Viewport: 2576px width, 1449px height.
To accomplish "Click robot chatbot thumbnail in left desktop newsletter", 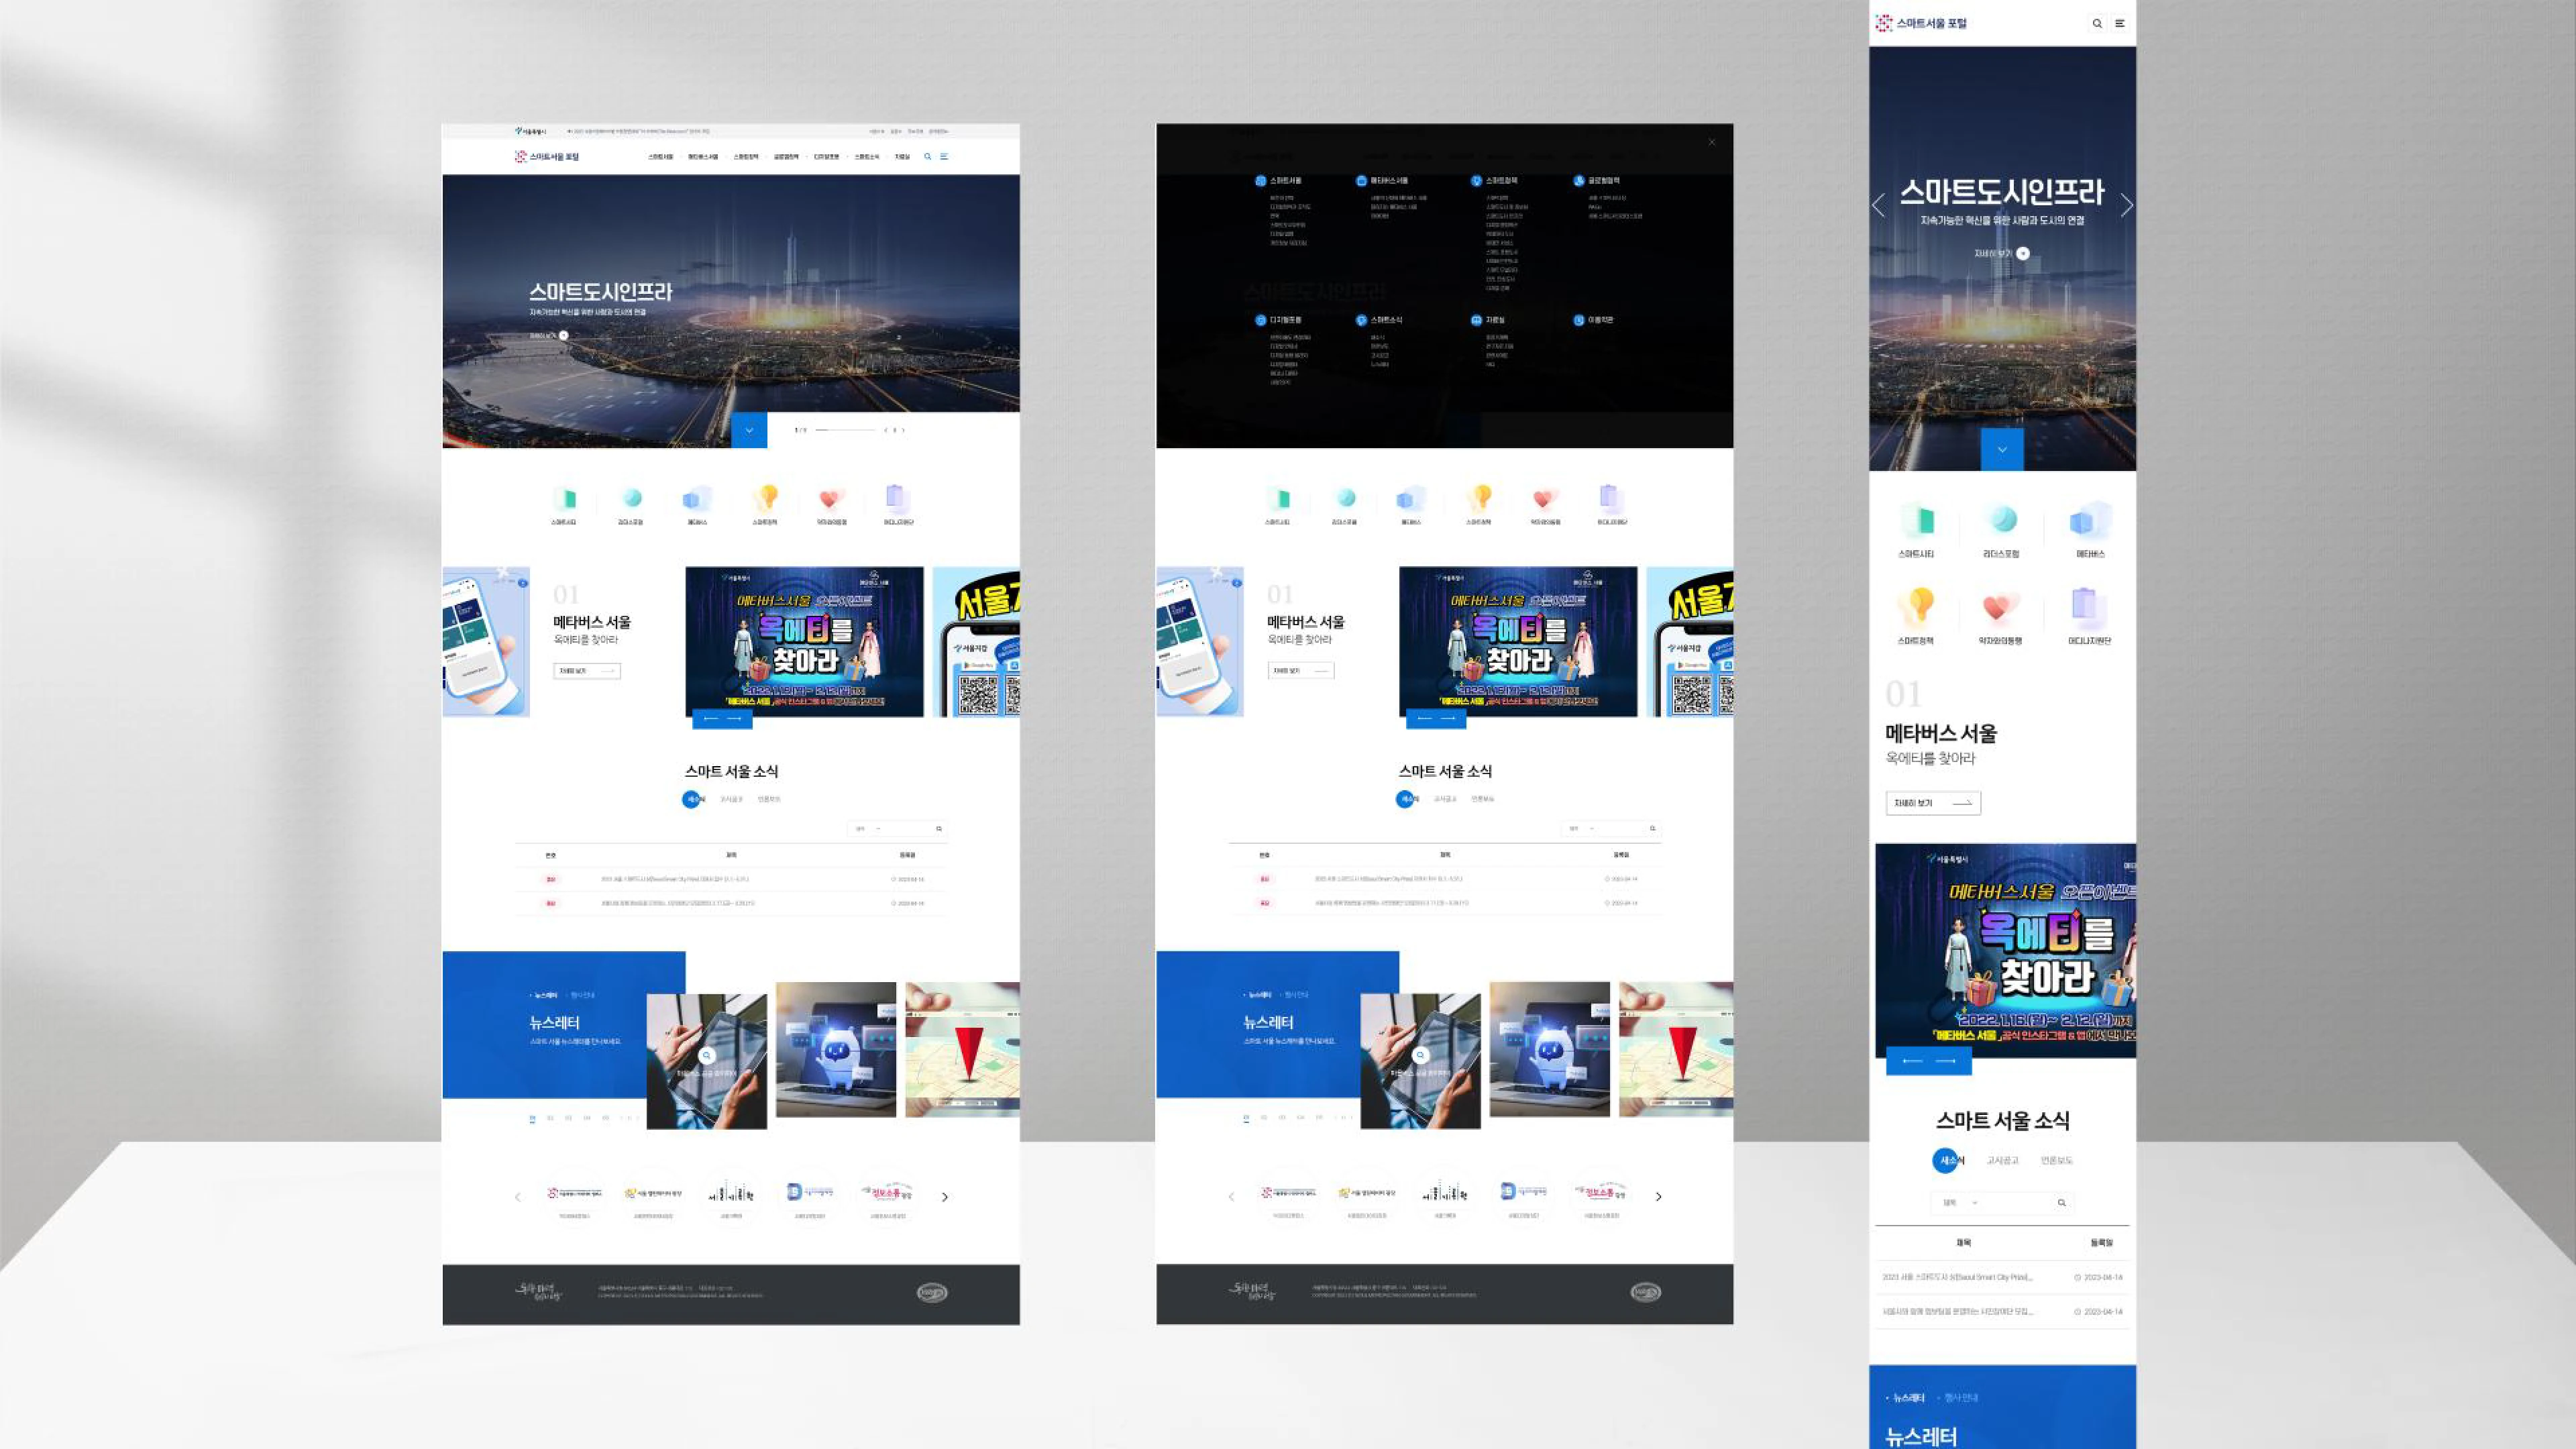I will (x=836, y=1049).
